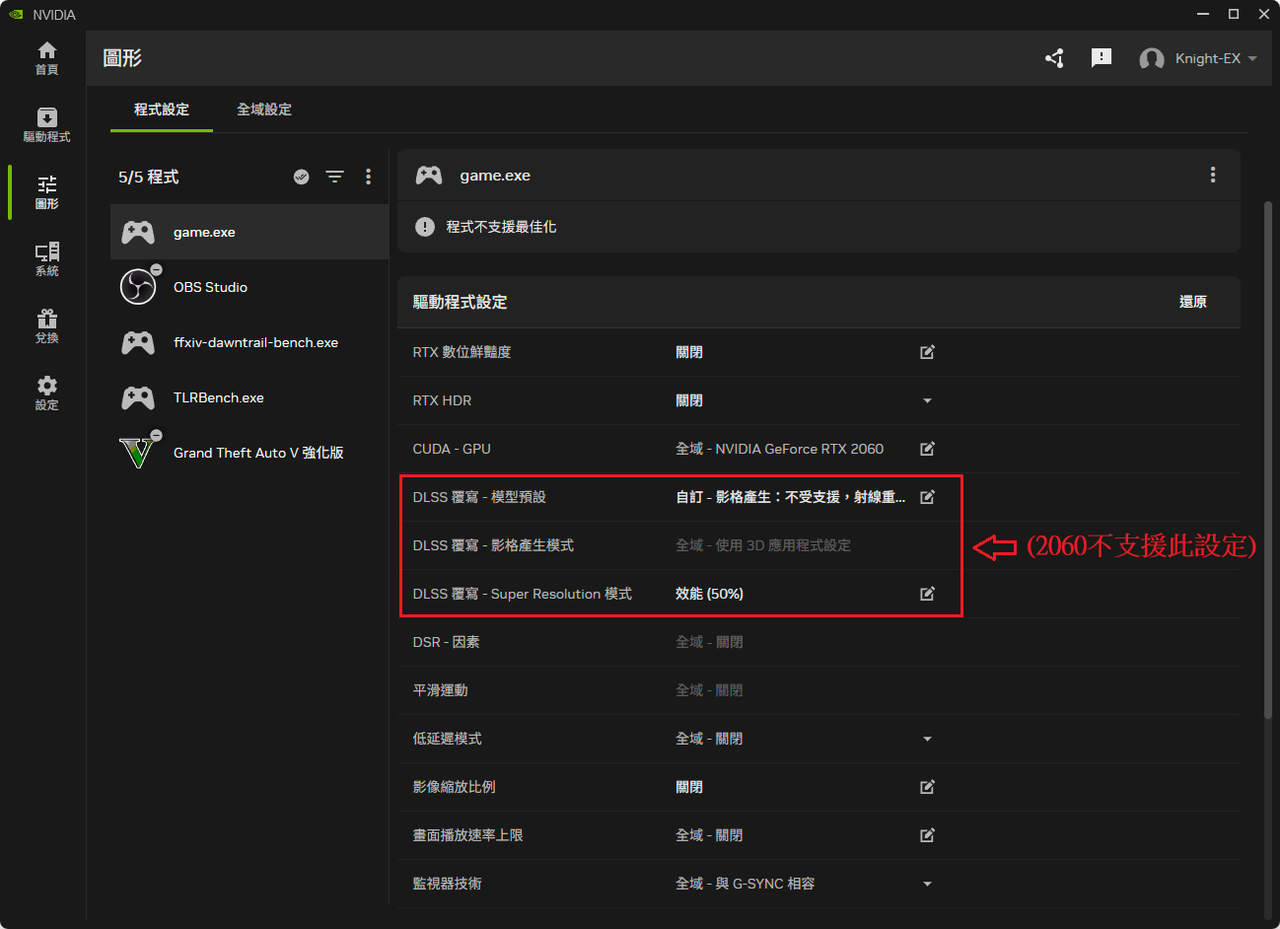Screen dimensions: 1280x929
Task: Click the Grand Theft Auto V icon
Action: coord(138,452)
